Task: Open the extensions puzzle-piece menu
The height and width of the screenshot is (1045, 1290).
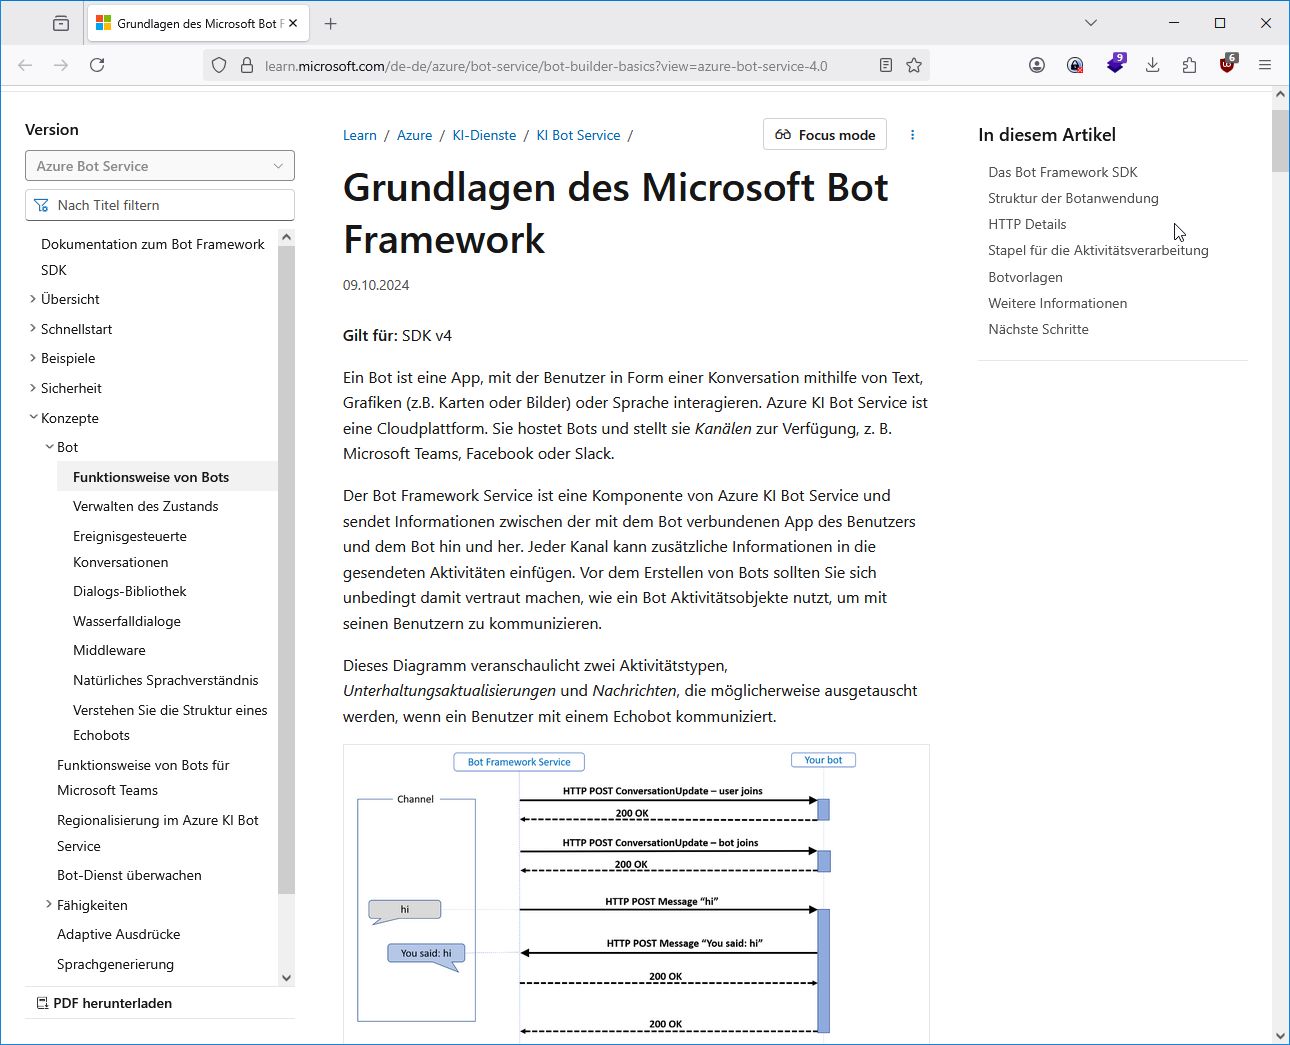Action: point(1189,65)
